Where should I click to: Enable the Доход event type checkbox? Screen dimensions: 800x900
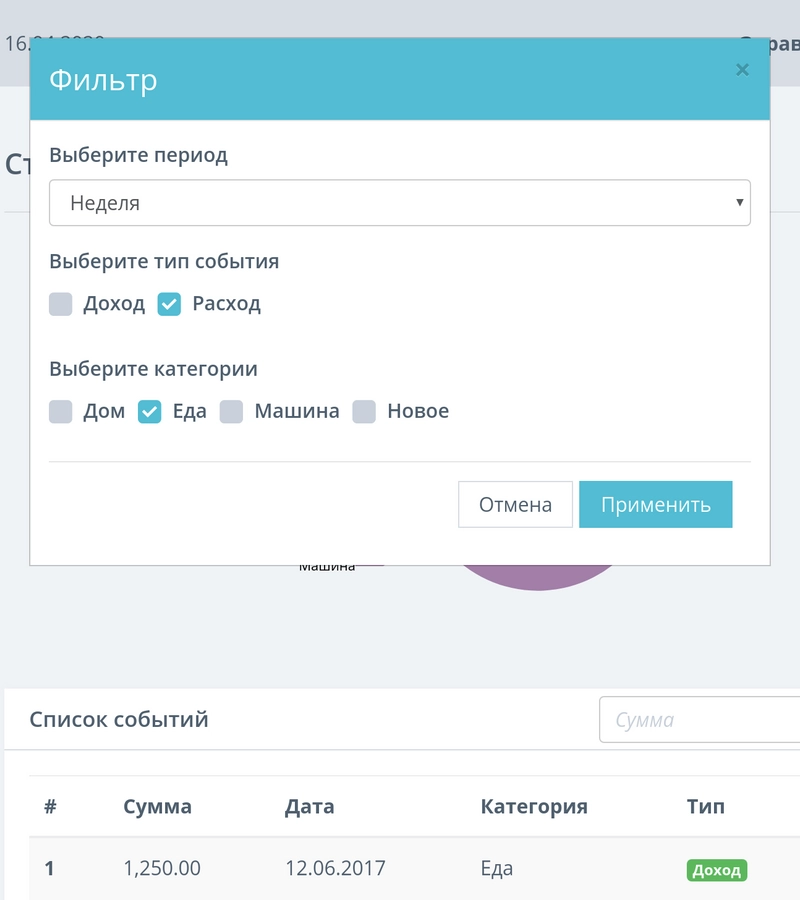tap(61, 304)
